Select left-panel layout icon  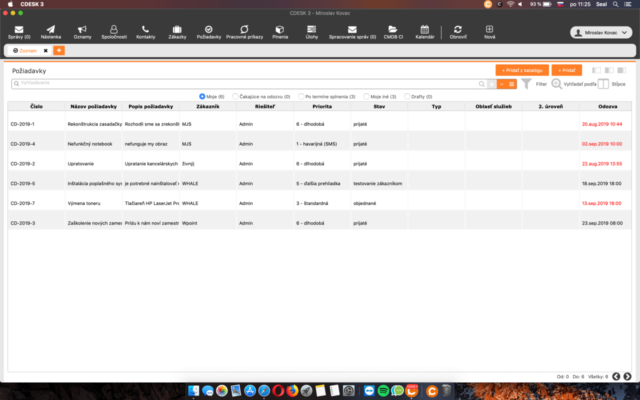click(x=596, y=70)
